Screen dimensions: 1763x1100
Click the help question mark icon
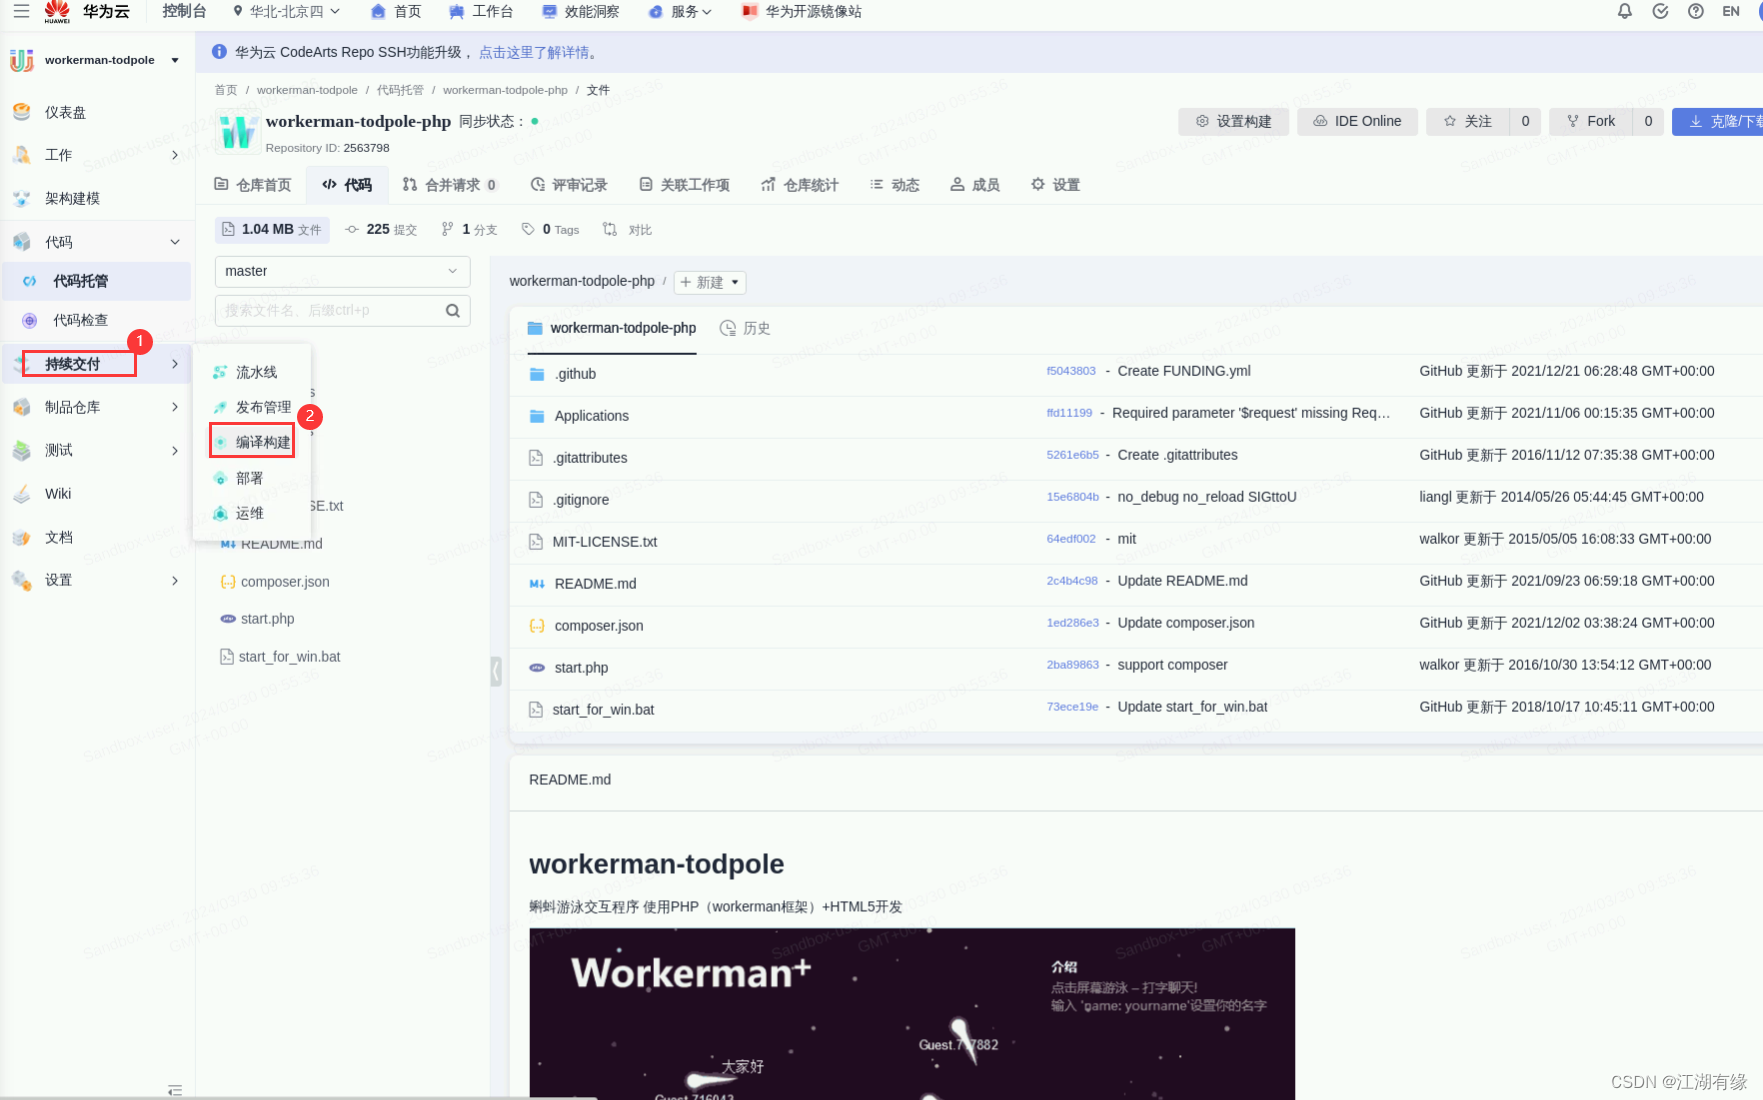tap(1696, 11)
